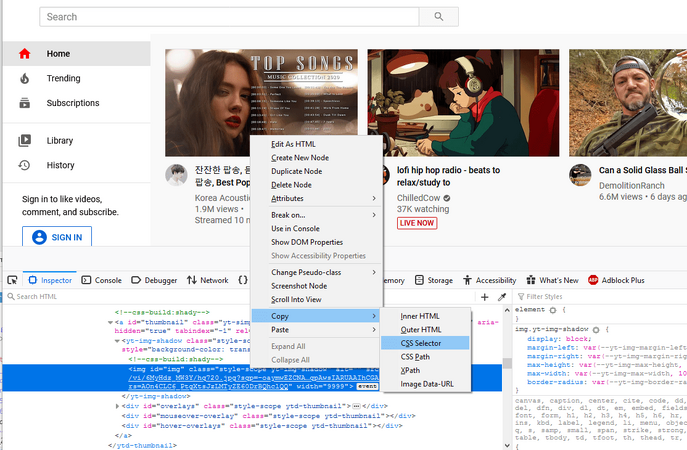This screenshot has width=687, height=450.
Task: Focus the YouTube Search input field
Action: pos(229,17)
